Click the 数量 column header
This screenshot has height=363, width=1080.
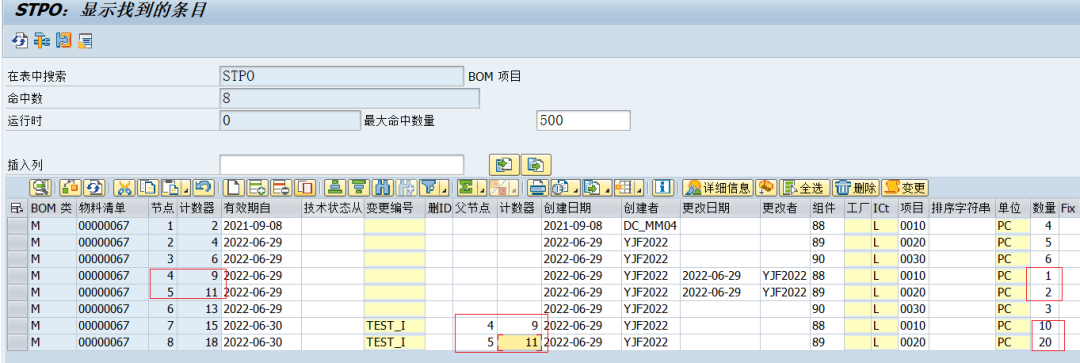click(x=1044, y=207)
